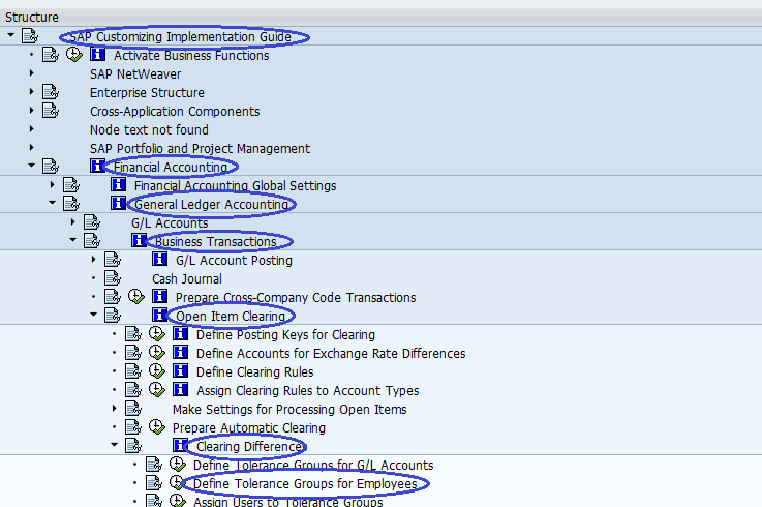Execute Define Tolerance Groups for G/L Accounts
The height and width of the screenshot is (507, 762).
[x=178, y=464]
